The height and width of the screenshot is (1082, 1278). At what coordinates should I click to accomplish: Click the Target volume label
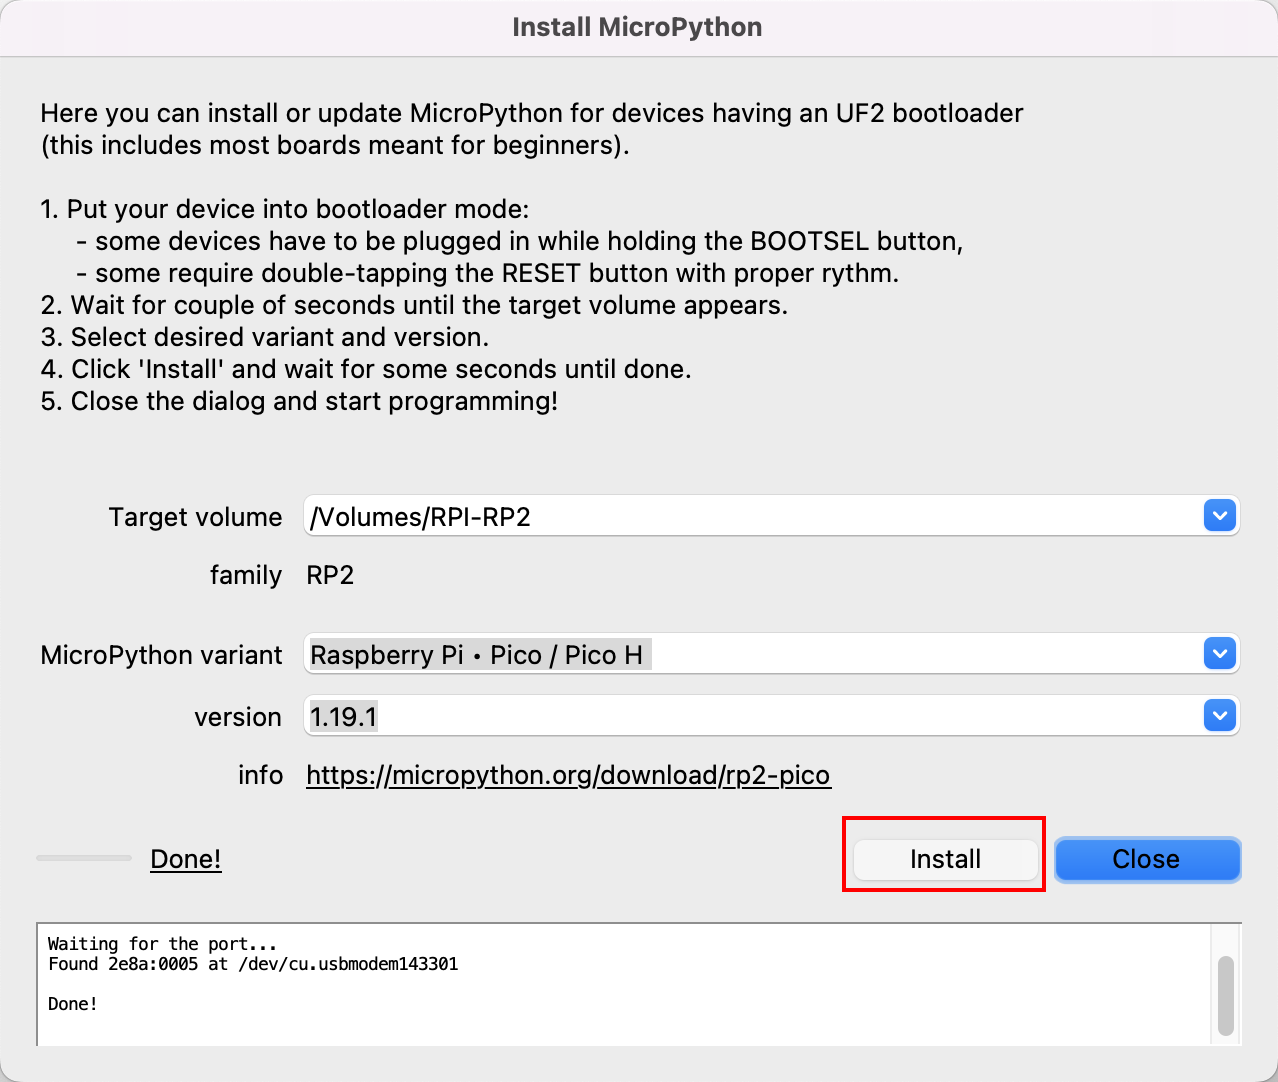click(x=196, y=517)
